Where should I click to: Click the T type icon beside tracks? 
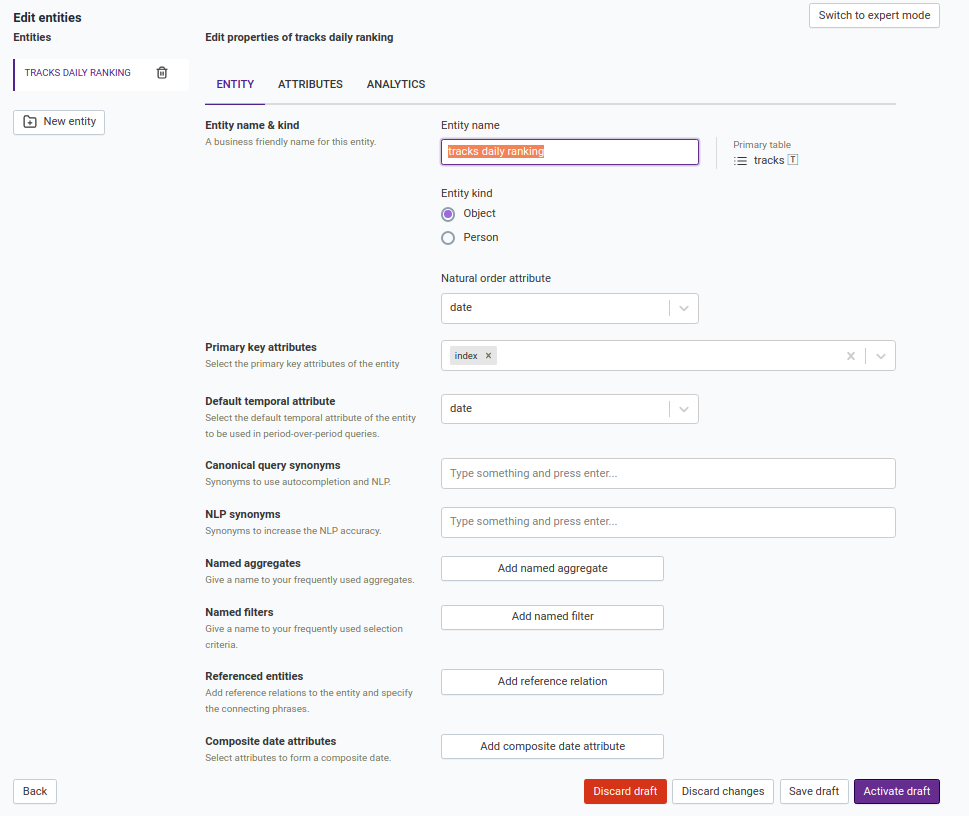coord(793,160)
